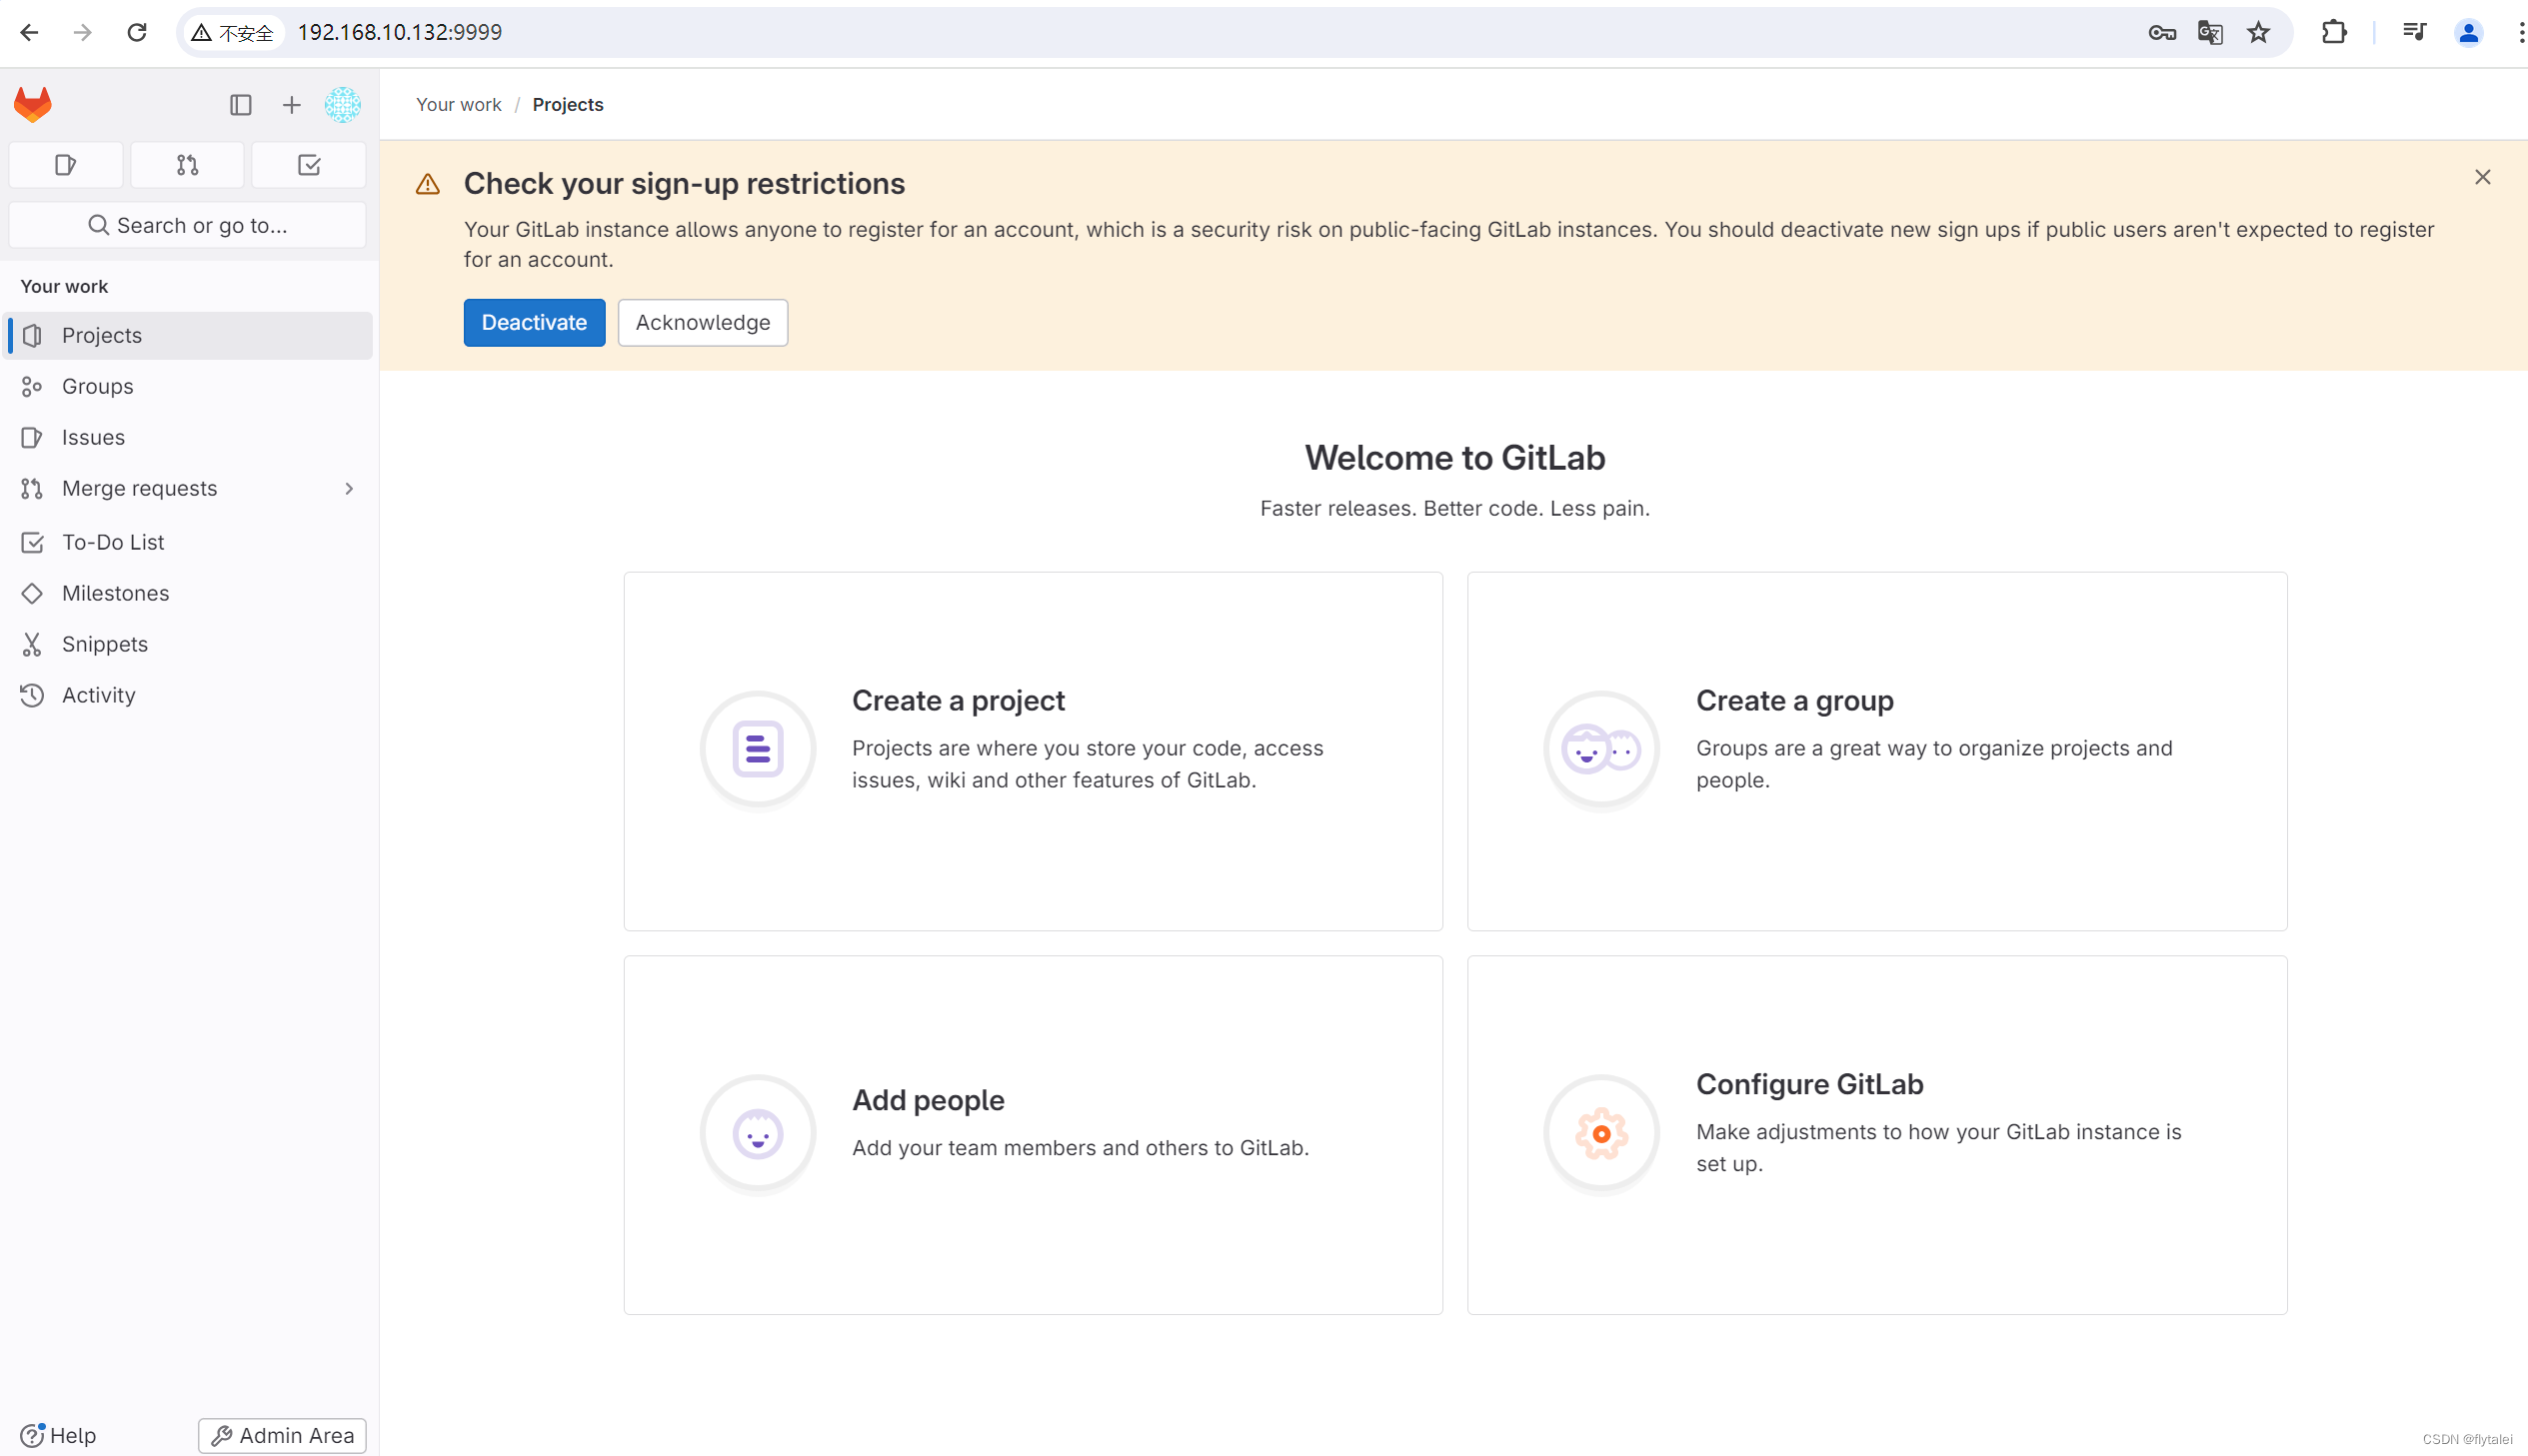Image resolution: width=2528 pixels, height=1456 pixels.
Task: Open the Create new plus menu
Action: point(291,105)
